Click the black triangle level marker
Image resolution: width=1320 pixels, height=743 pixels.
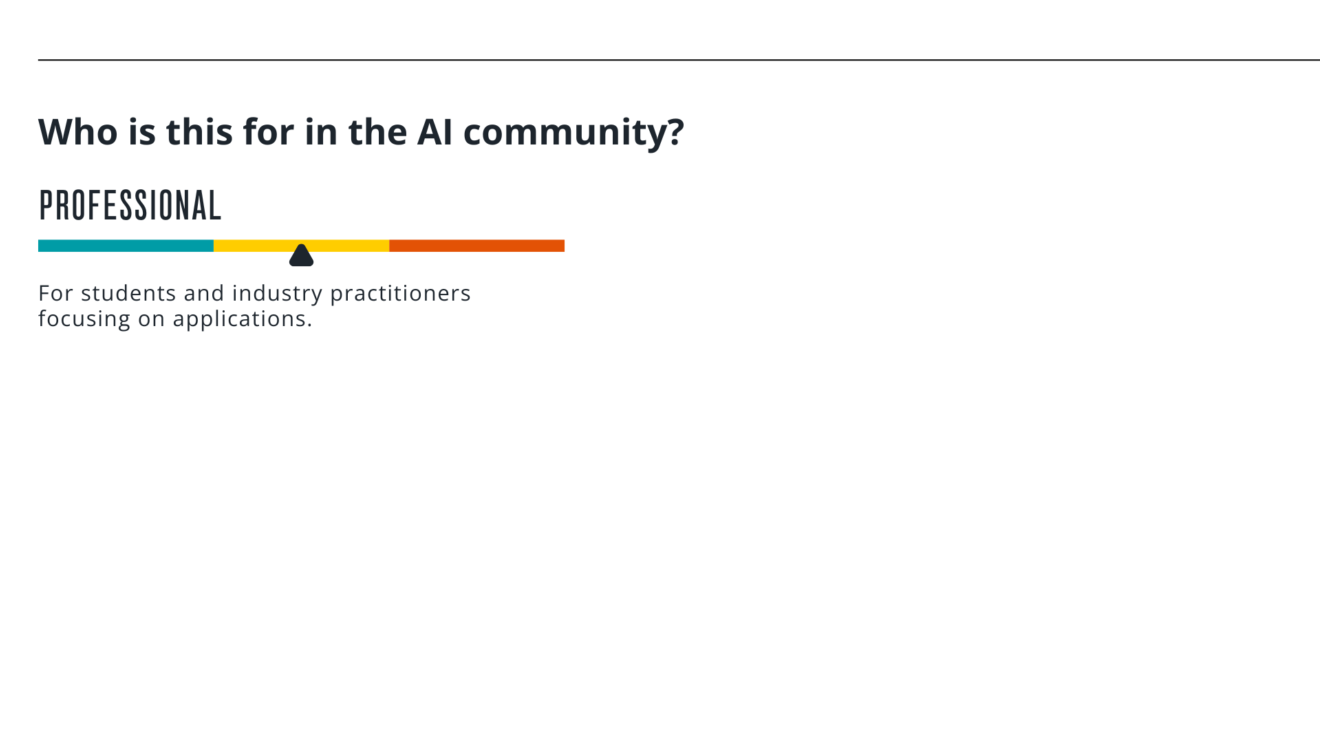301,255
